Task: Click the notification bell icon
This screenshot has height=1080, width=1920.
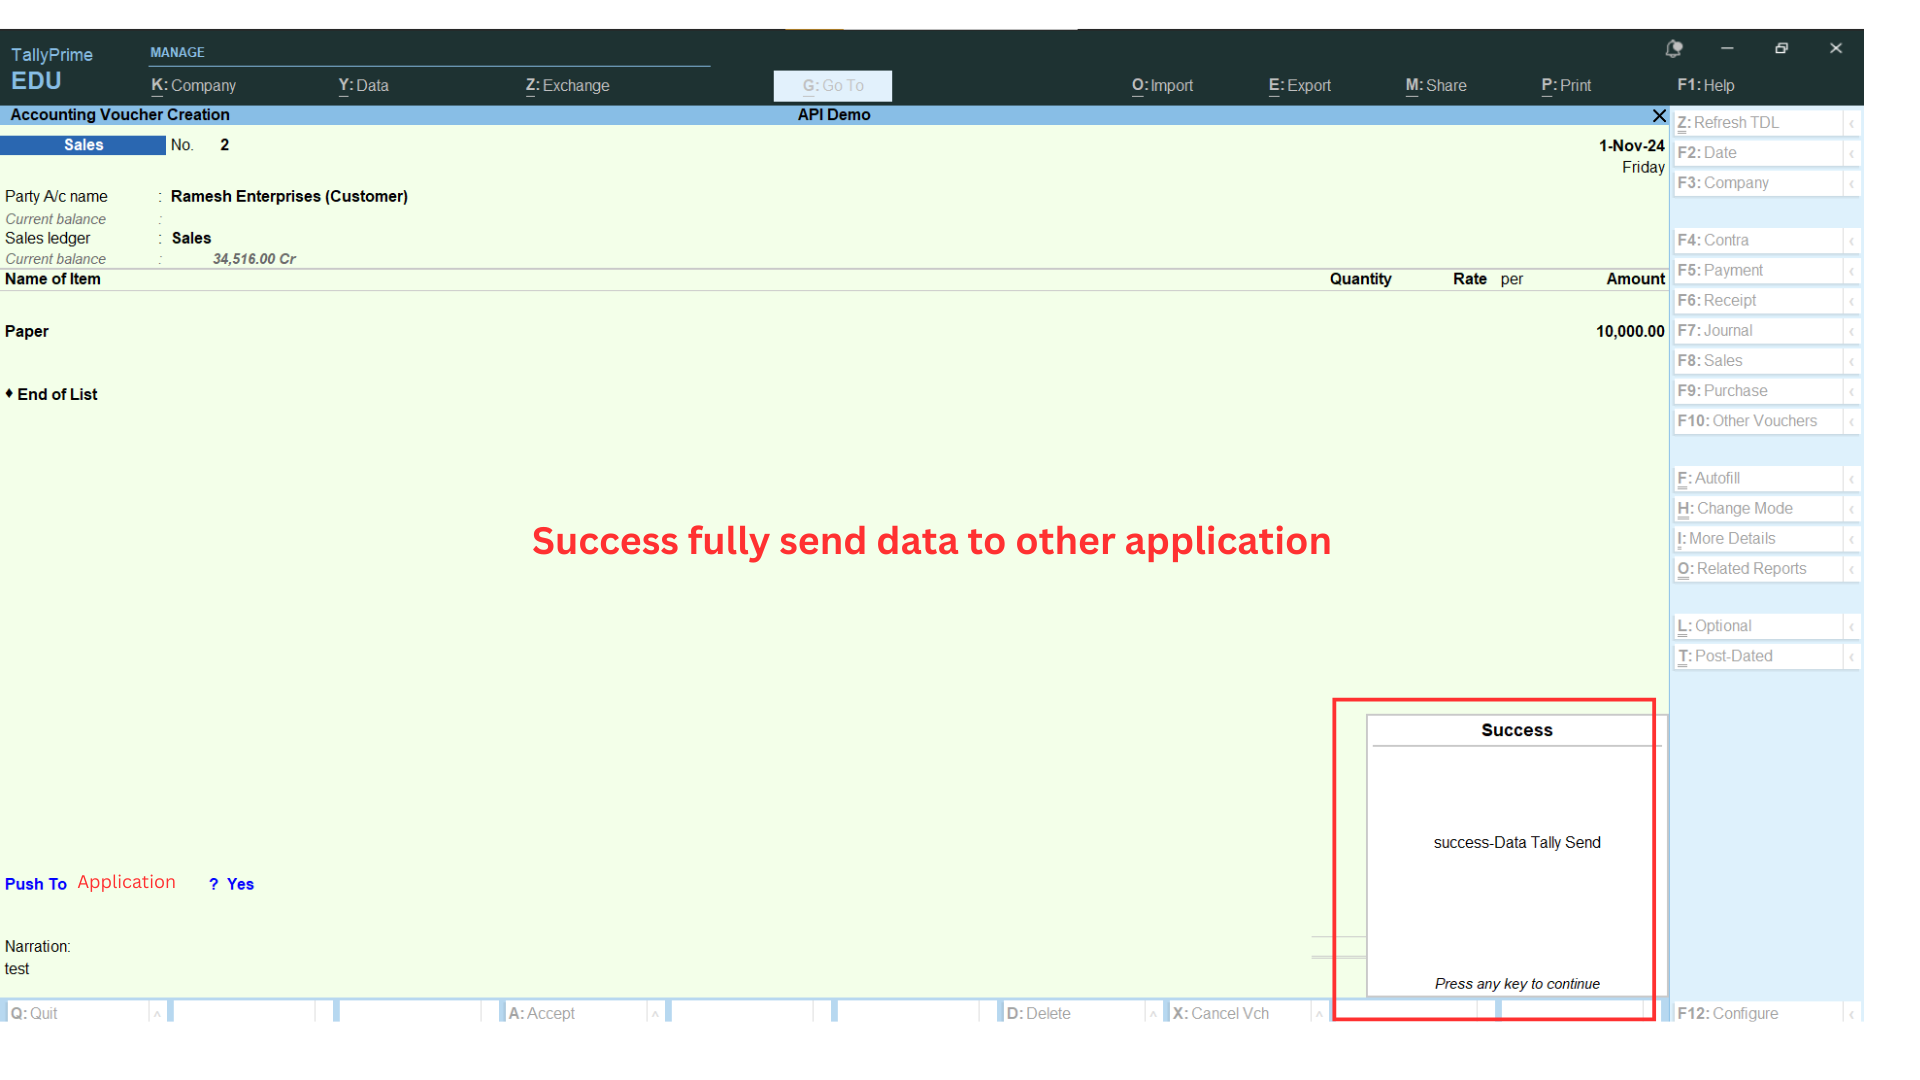Action: [1674, 48]
